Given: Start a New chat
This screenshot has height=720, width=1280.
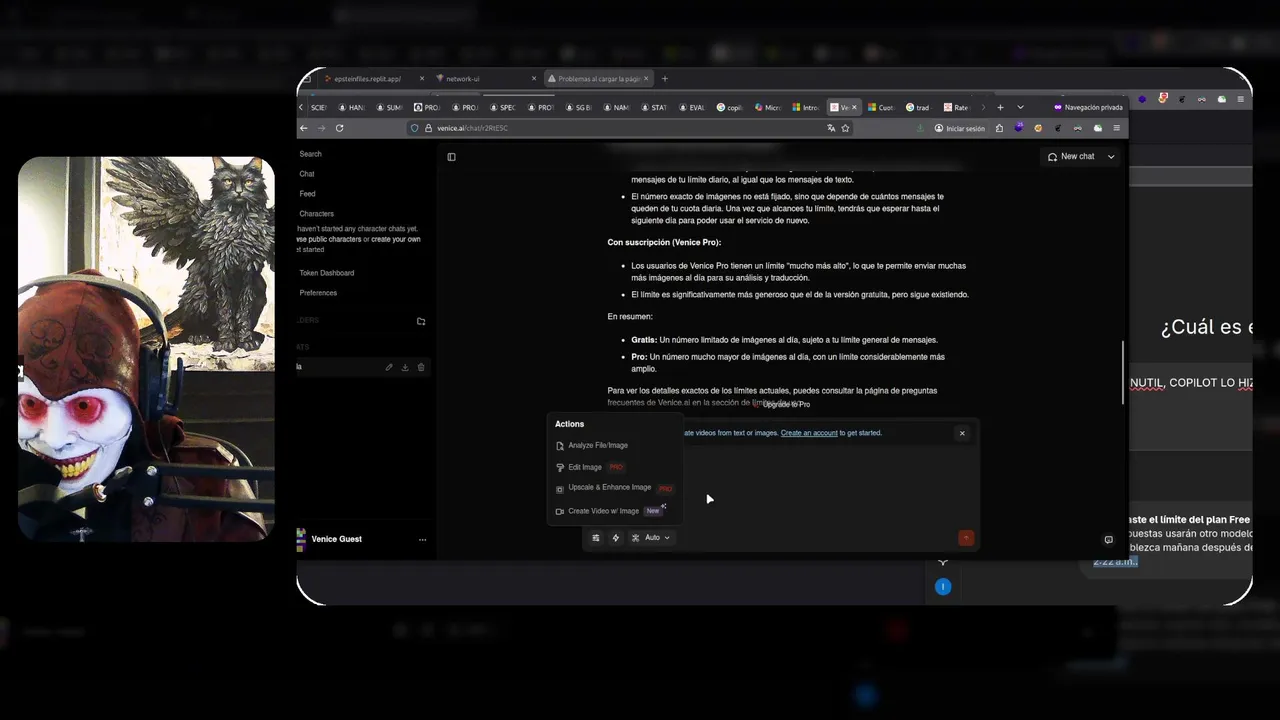Looking at the screenshot, I should (1070, 157).
